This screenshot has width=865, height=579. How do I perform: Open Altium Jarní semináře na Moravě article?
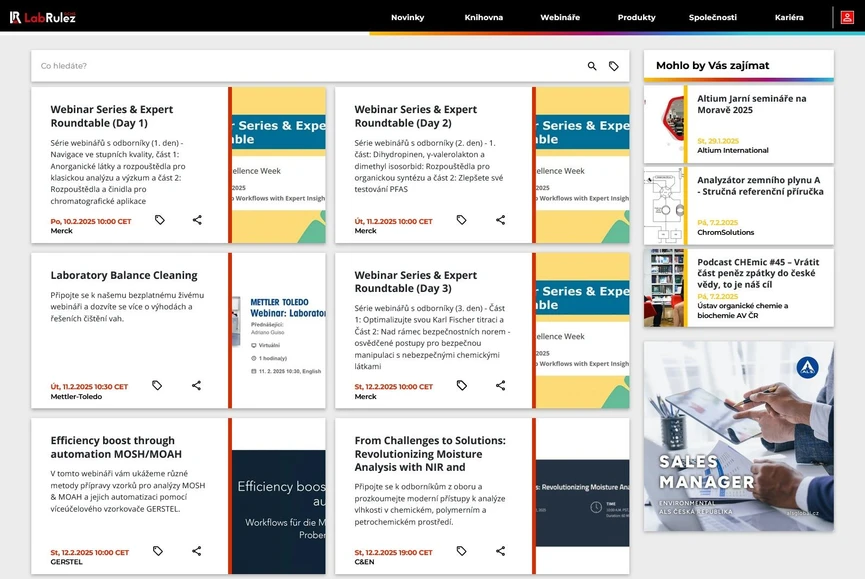(x=751, y=104)
